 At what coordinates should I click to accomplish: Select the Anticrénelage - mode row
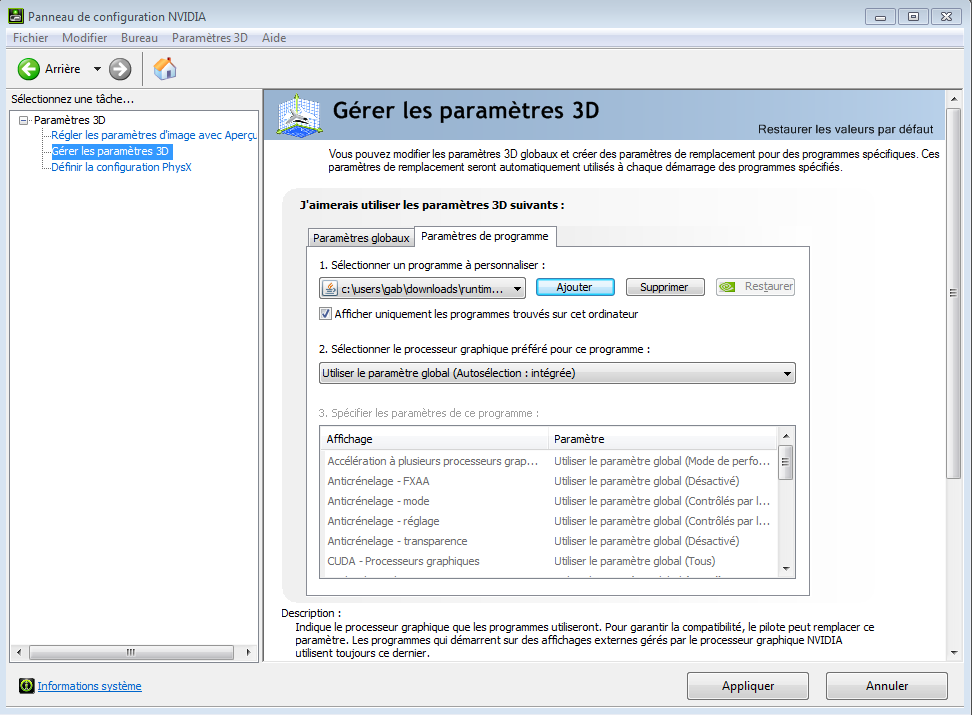pyautogui.click(x=549, y=501)
